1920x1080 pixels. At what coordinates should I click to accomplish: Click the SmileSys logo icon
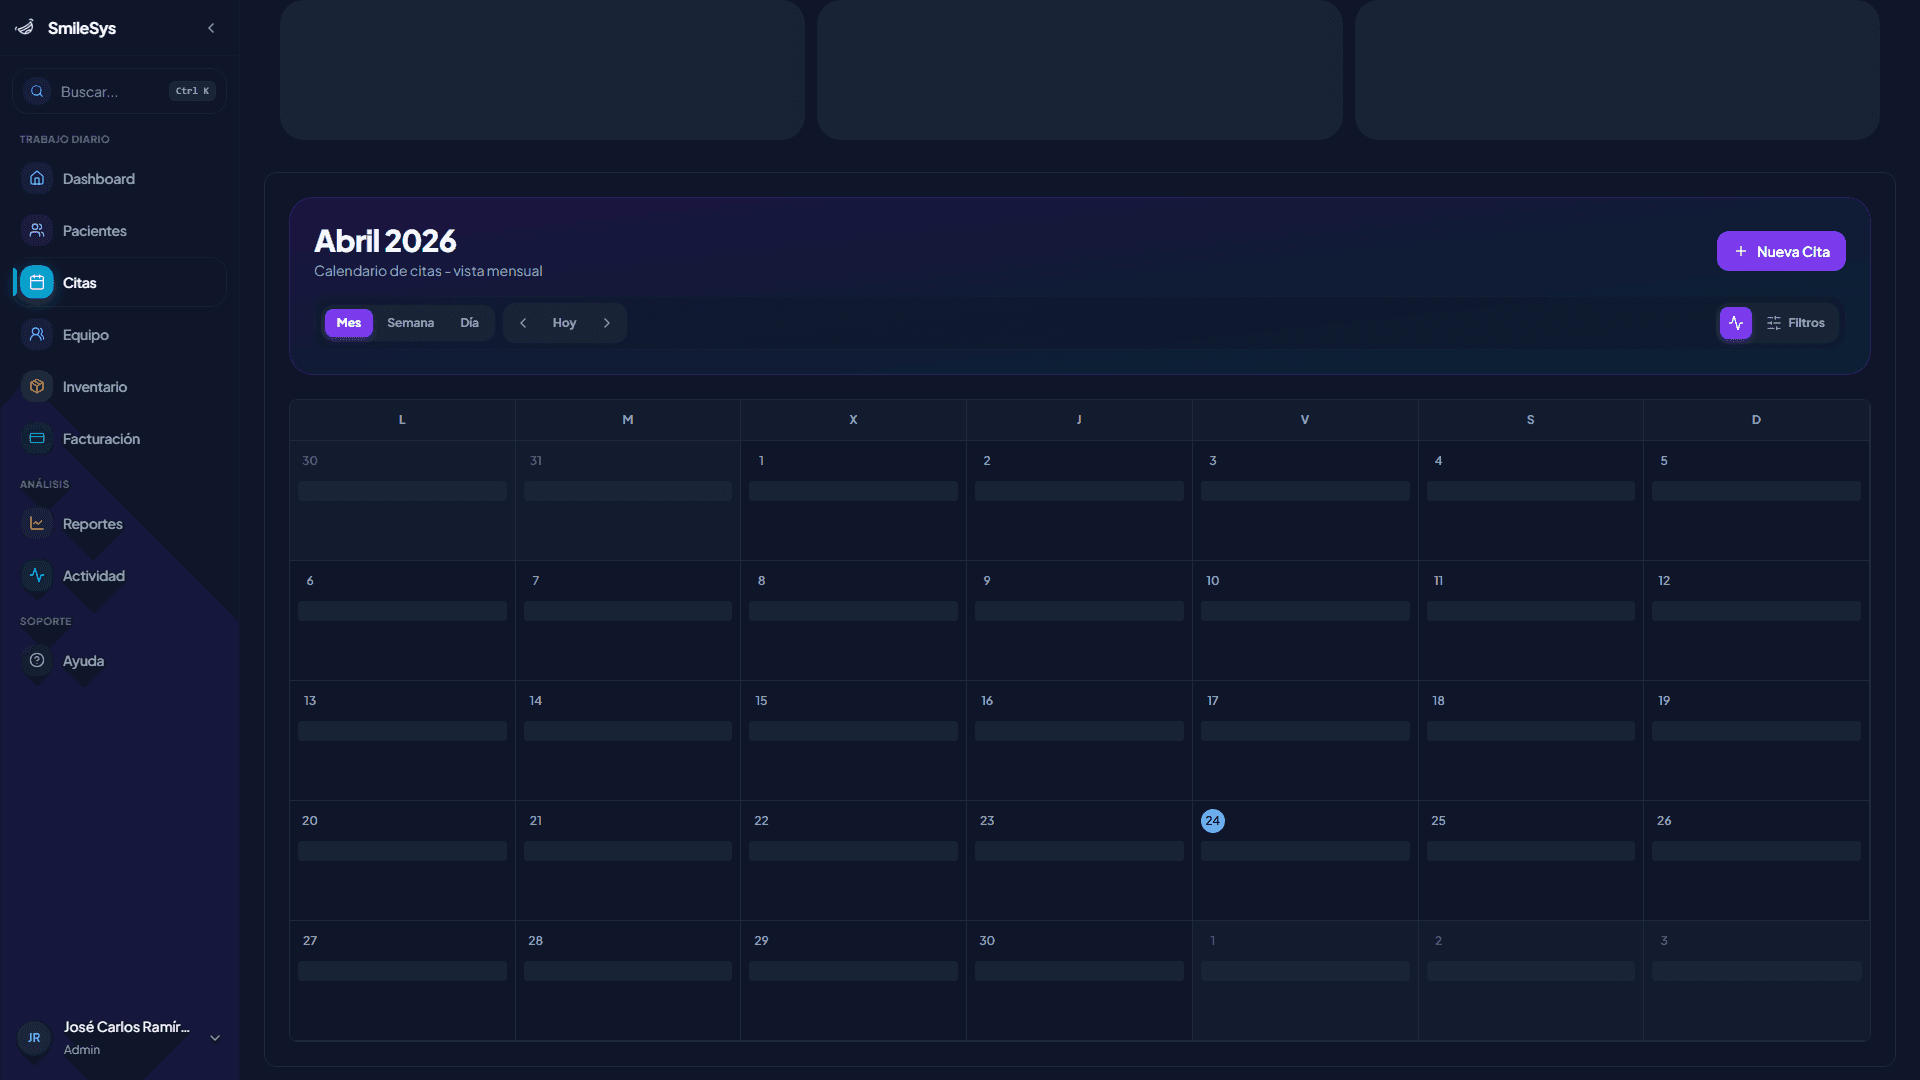click(x=25, y=28)
